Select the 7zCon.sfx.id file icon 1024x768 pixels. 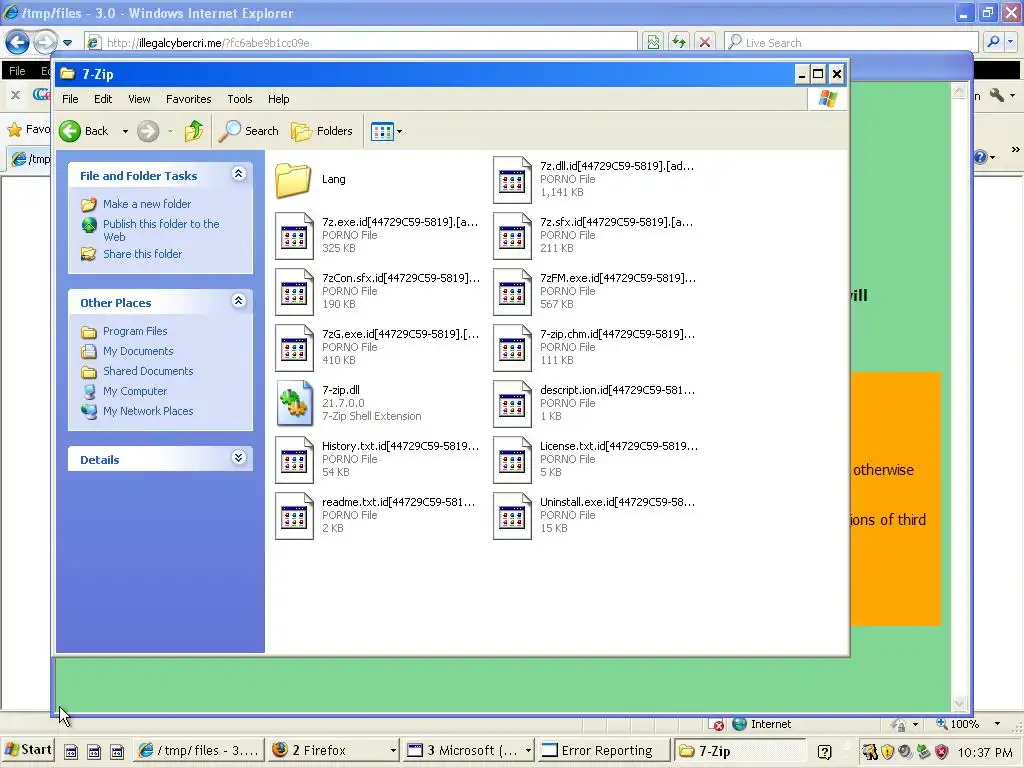coord(294,292)
